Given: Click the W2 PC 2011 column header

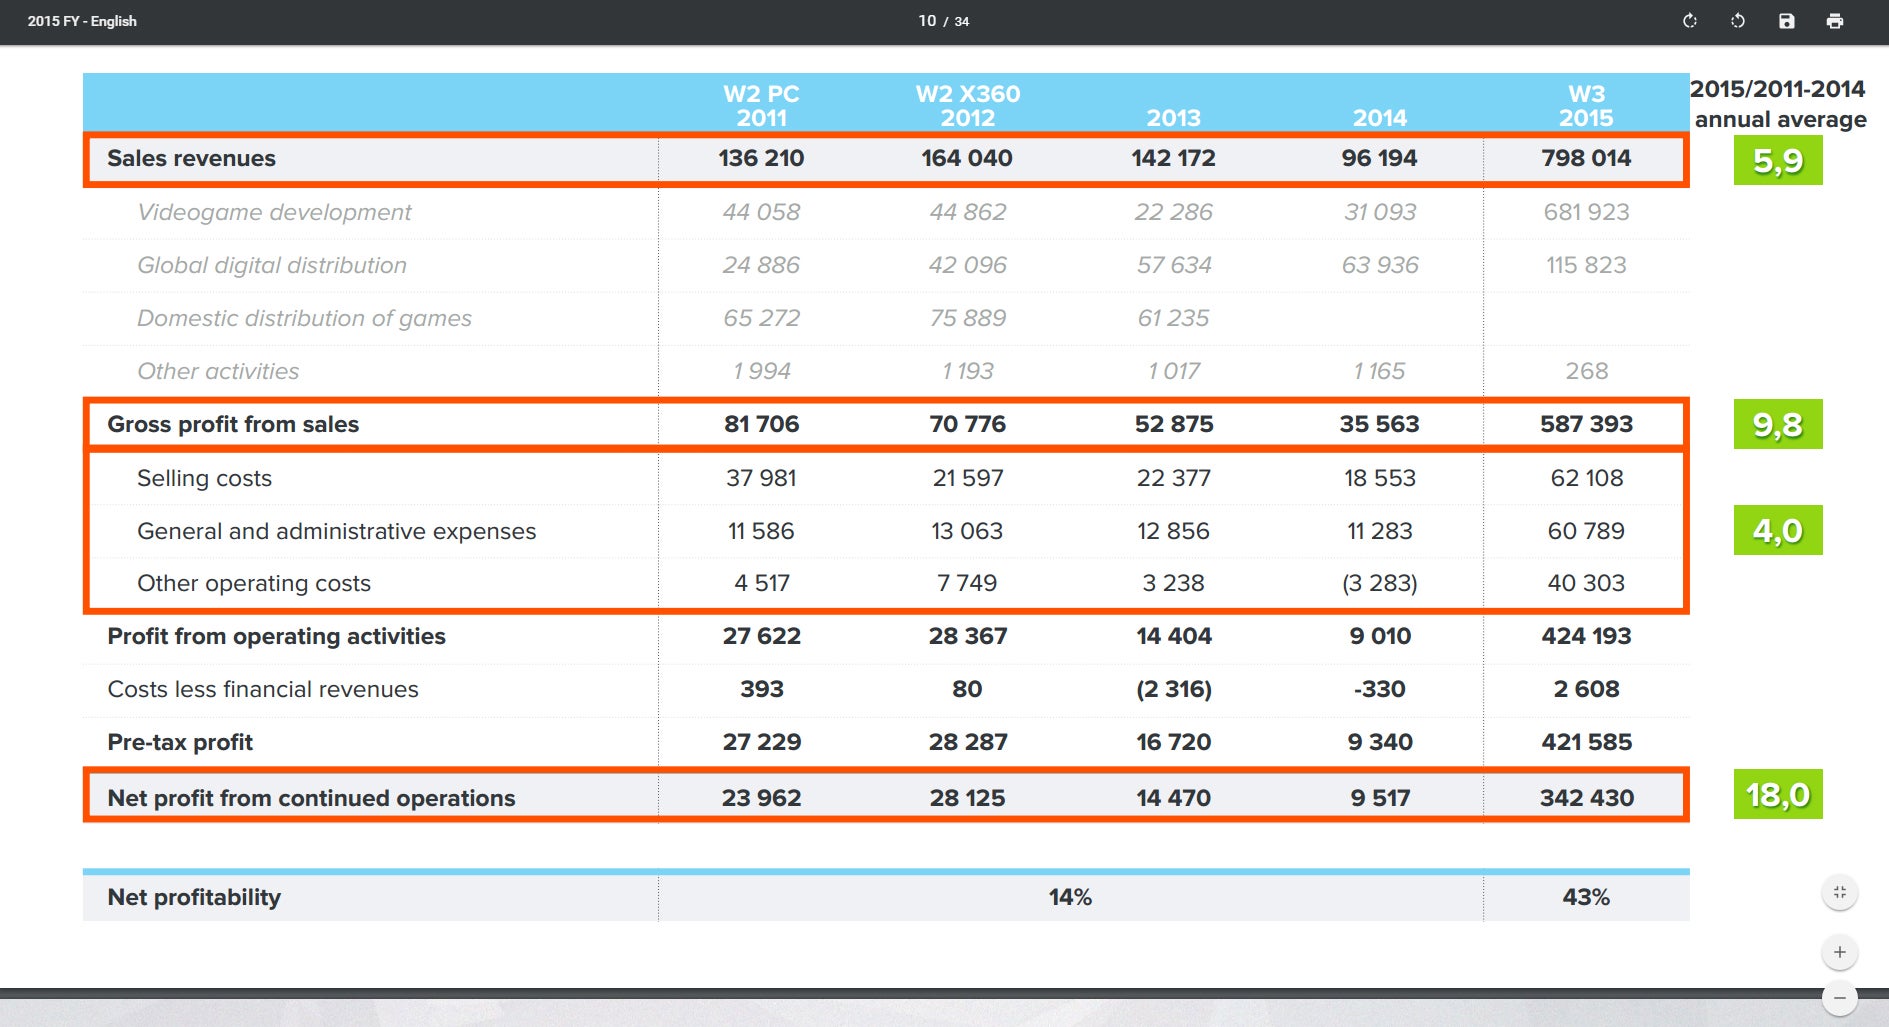Looking at the screenshot, I should (761, 105).
